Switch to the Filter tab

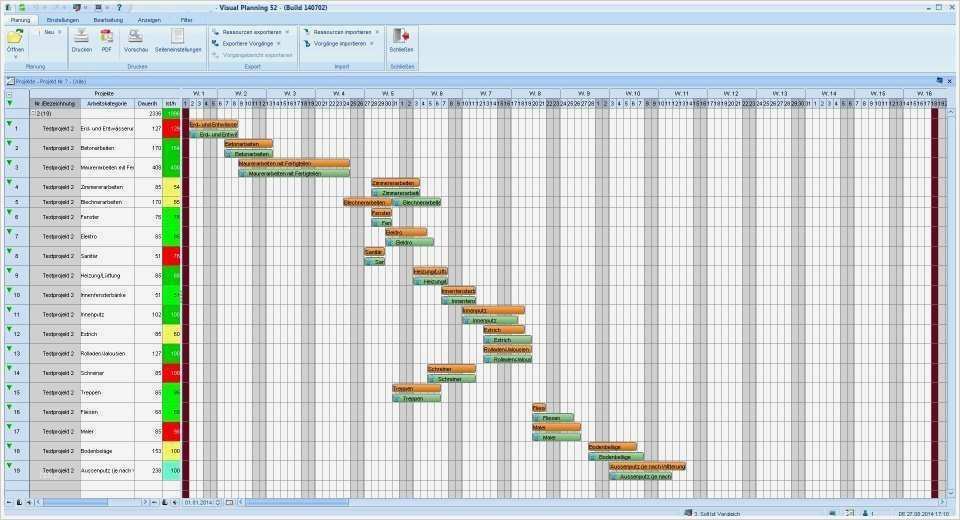point(187,20)
